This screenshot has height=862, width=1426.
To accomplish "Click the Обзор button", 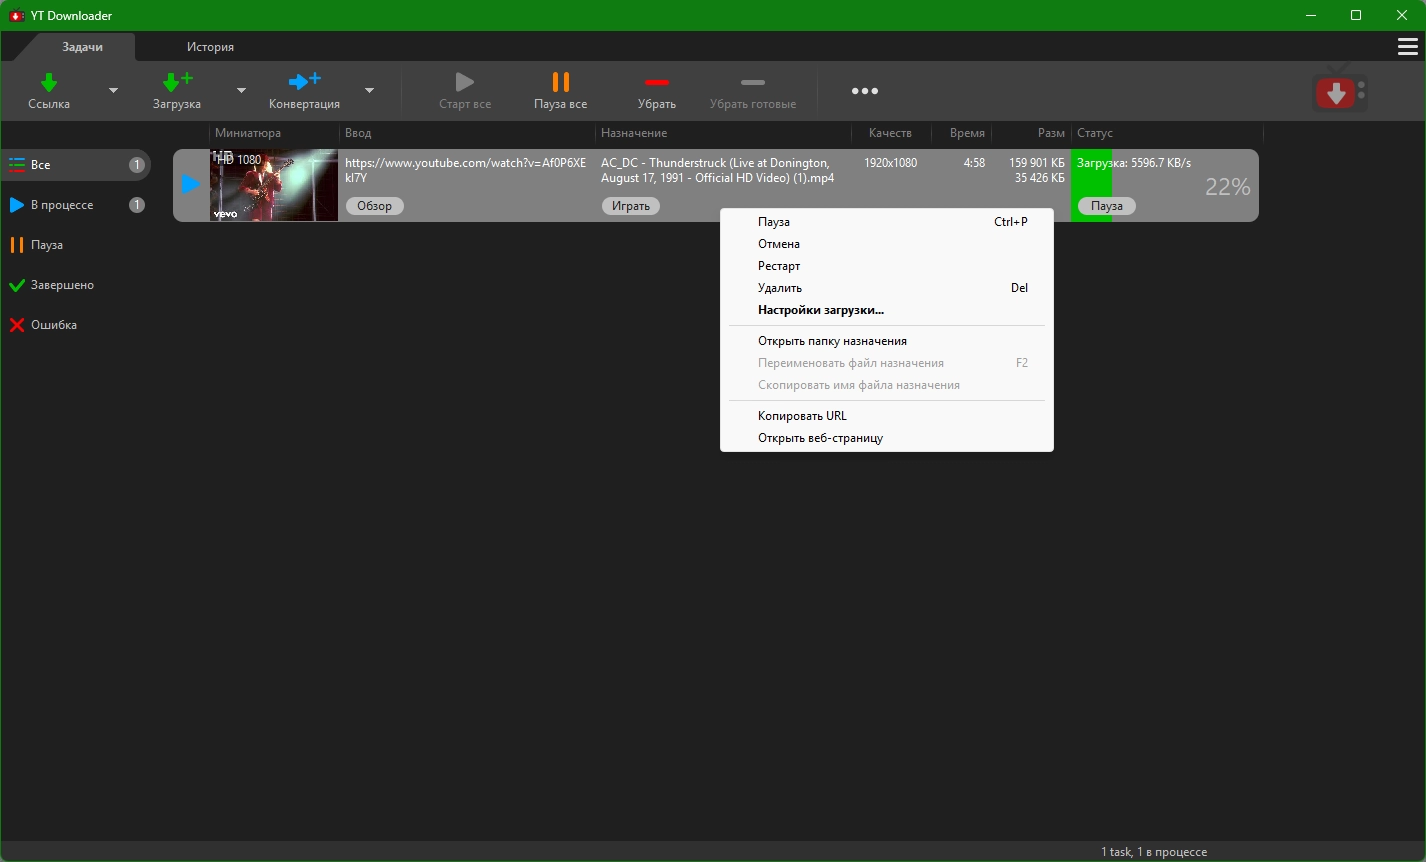I will tap(375, 206).
